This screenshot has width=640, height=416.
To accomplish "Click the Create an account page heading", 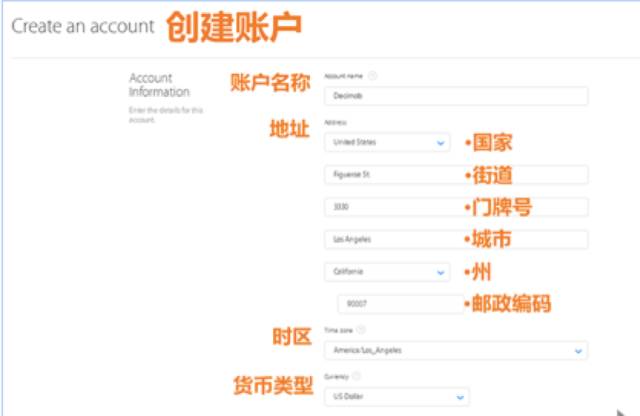I will [x=83, y=25].
